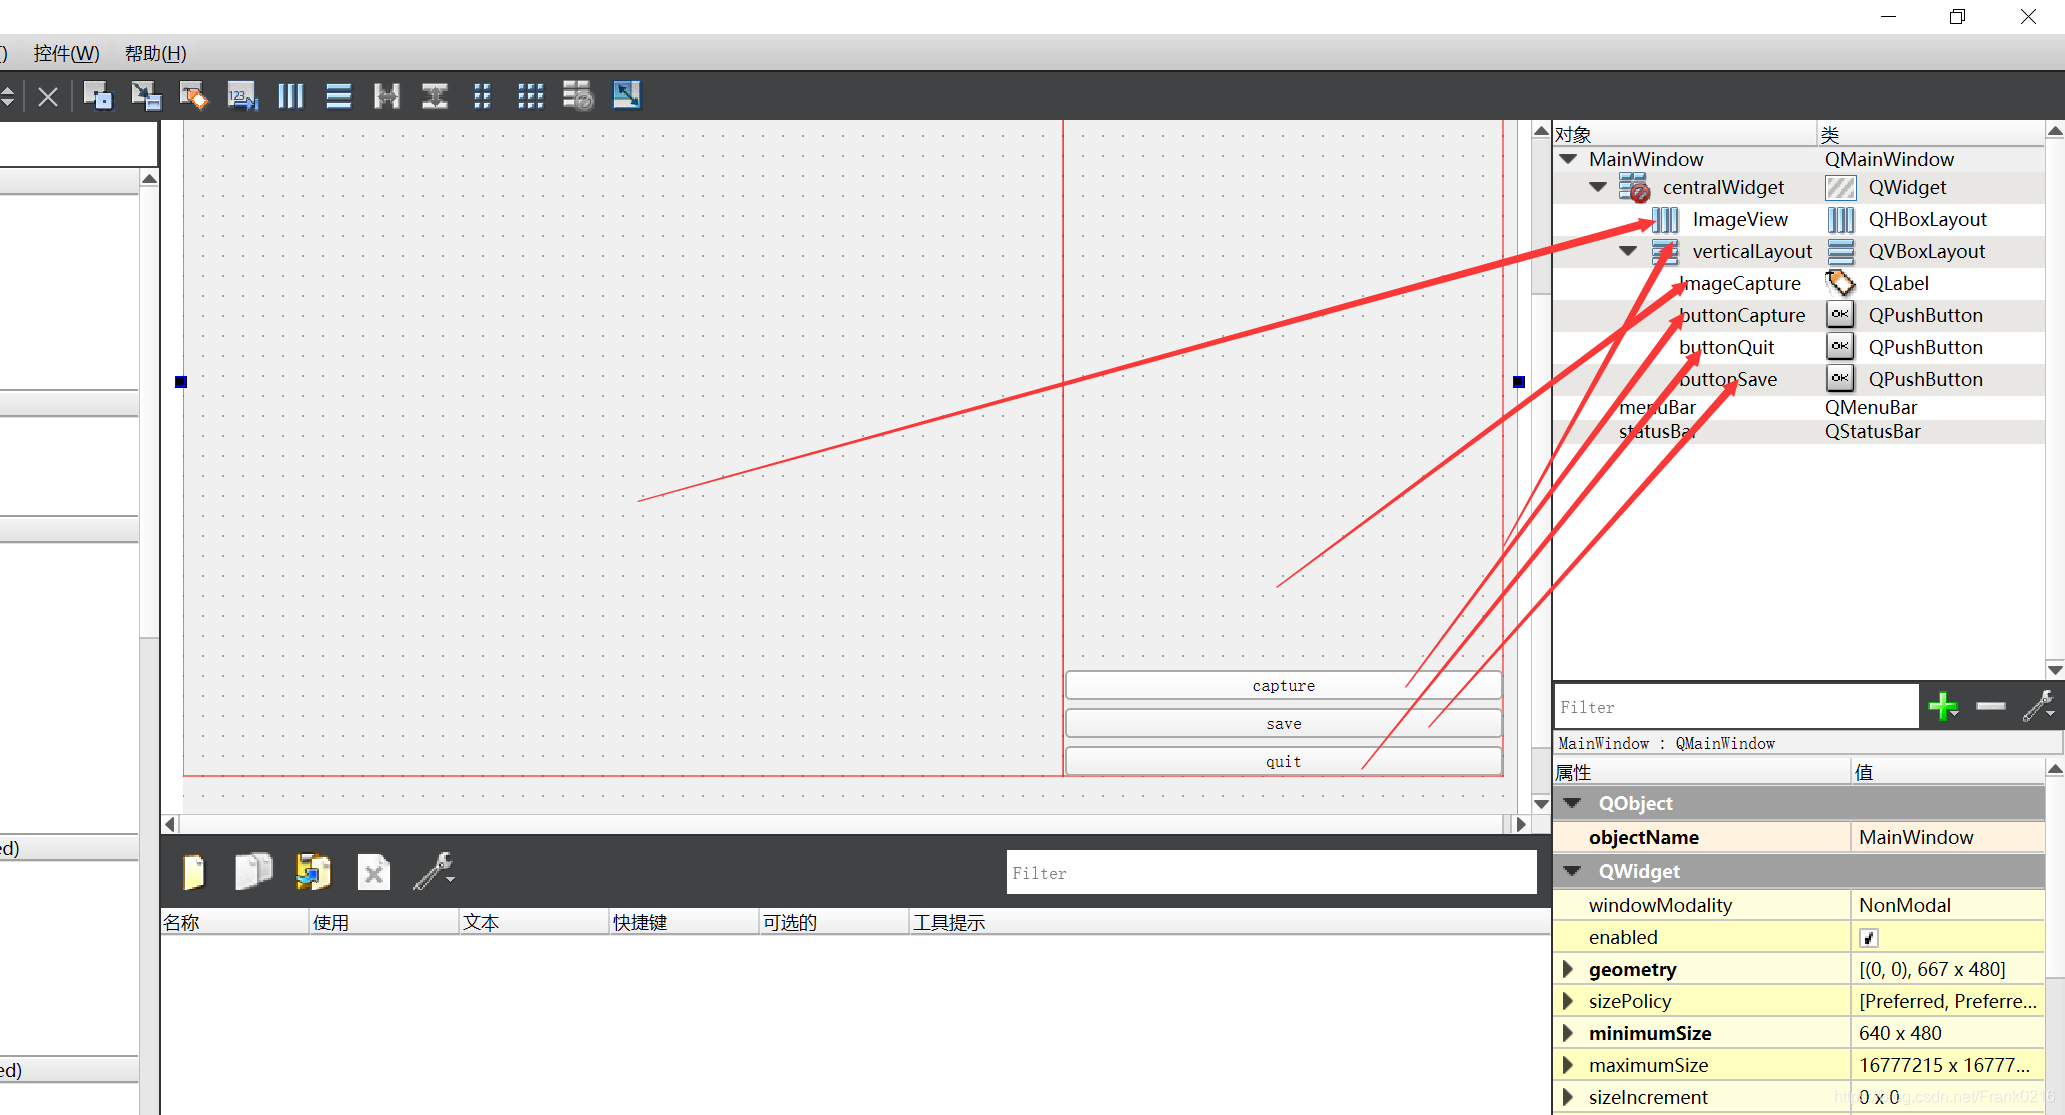This screenshot has height=1115, width=2065.
Task: Apply horizontal layout from toolbar
Action: pyautogui.click(x=290, y=96)
